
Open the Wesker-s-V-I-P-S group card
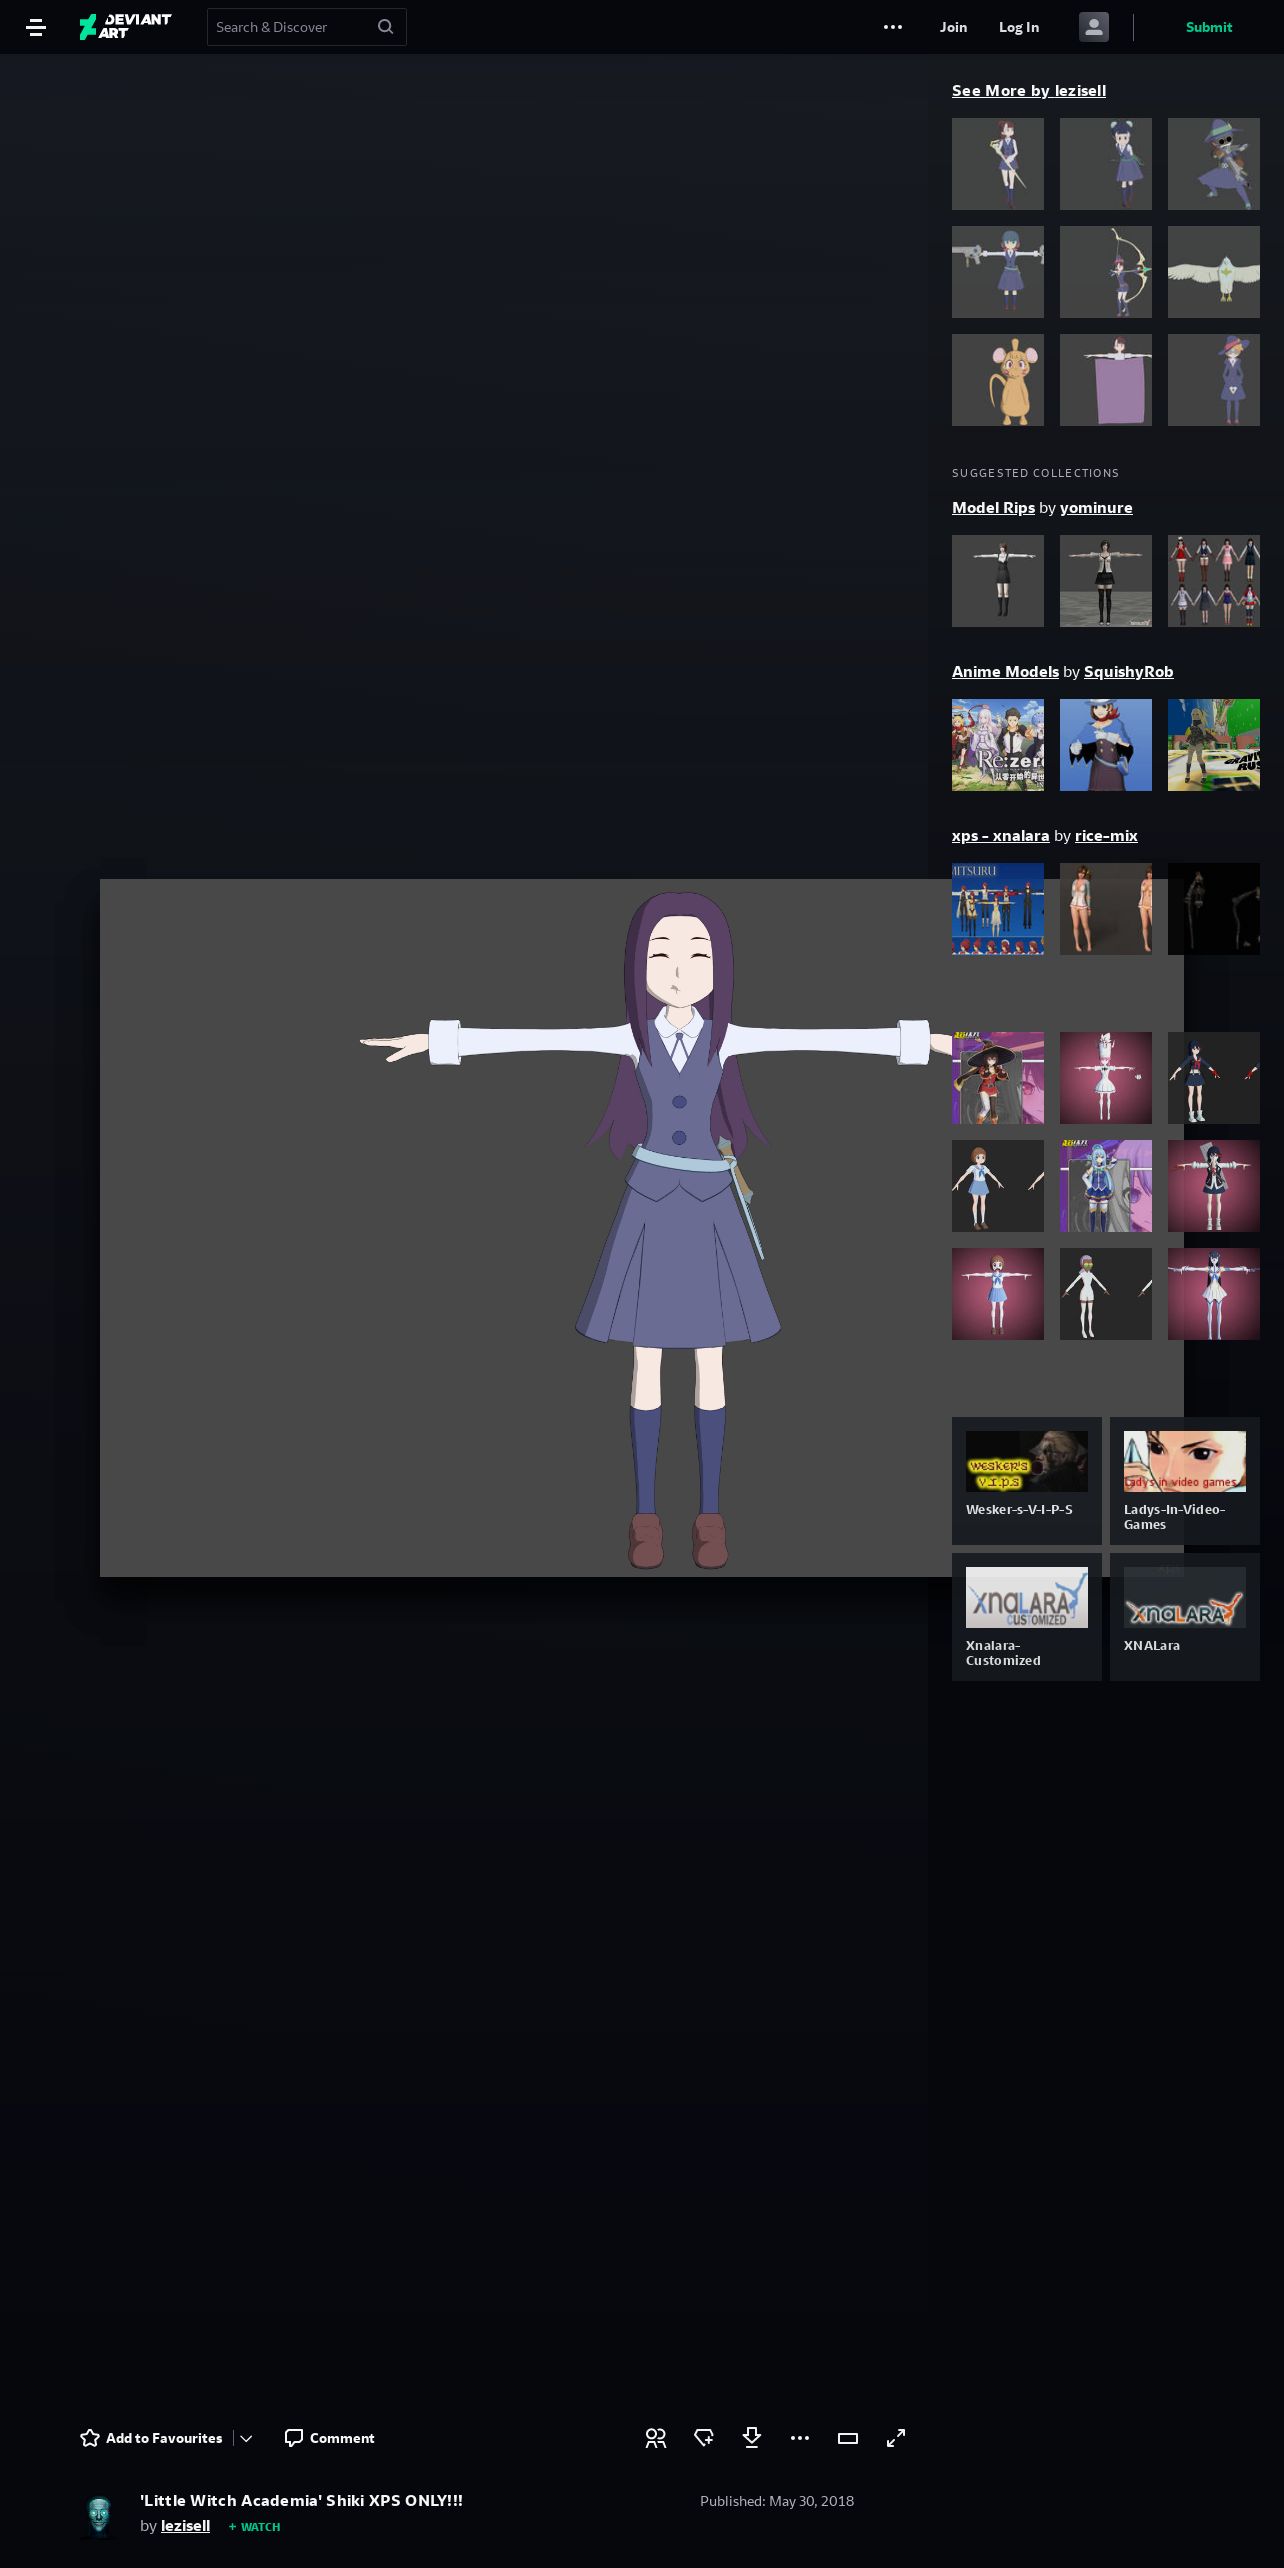(x=1027, y=1481)
